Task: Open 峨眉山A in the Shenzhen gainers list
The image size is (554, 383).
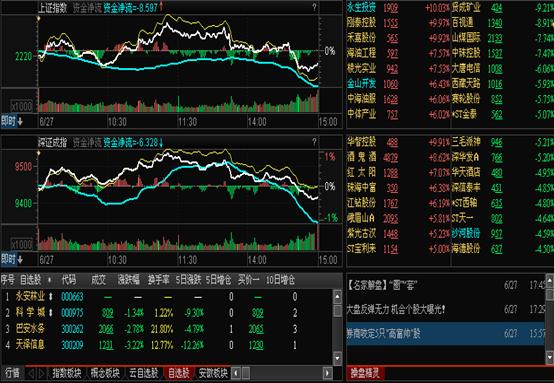Action: point(361,218)
